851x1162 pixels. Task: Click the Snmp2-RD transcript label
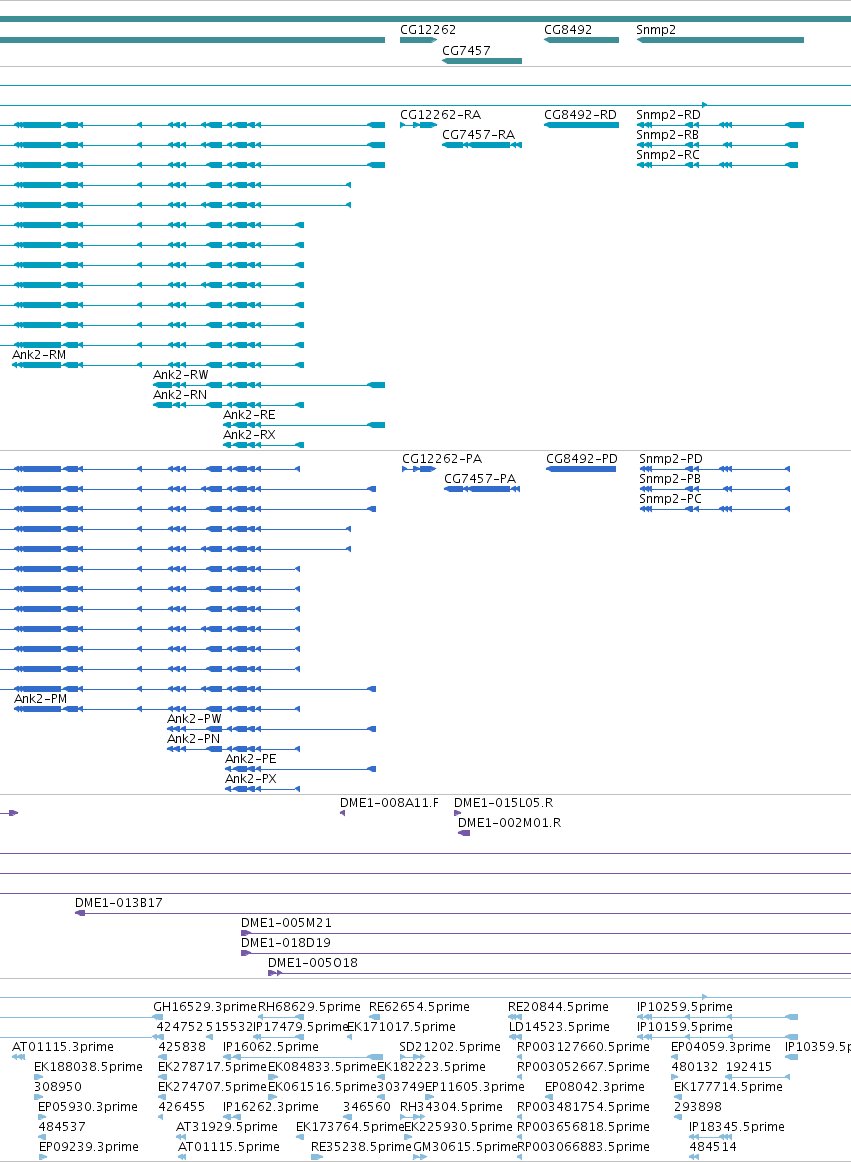pos(668,115)
